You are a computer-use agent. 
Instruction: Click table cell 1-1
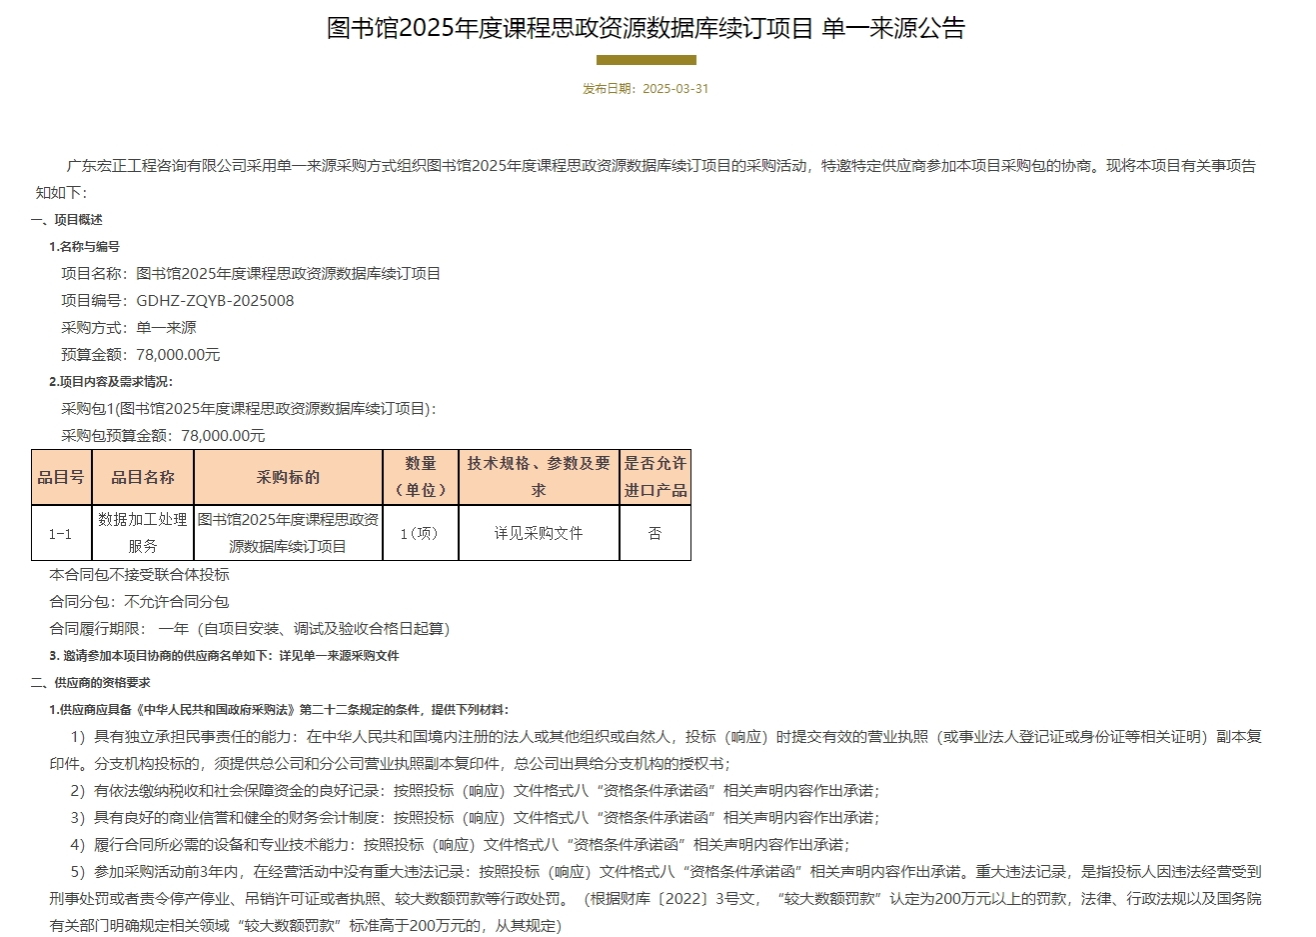point(61,533)
